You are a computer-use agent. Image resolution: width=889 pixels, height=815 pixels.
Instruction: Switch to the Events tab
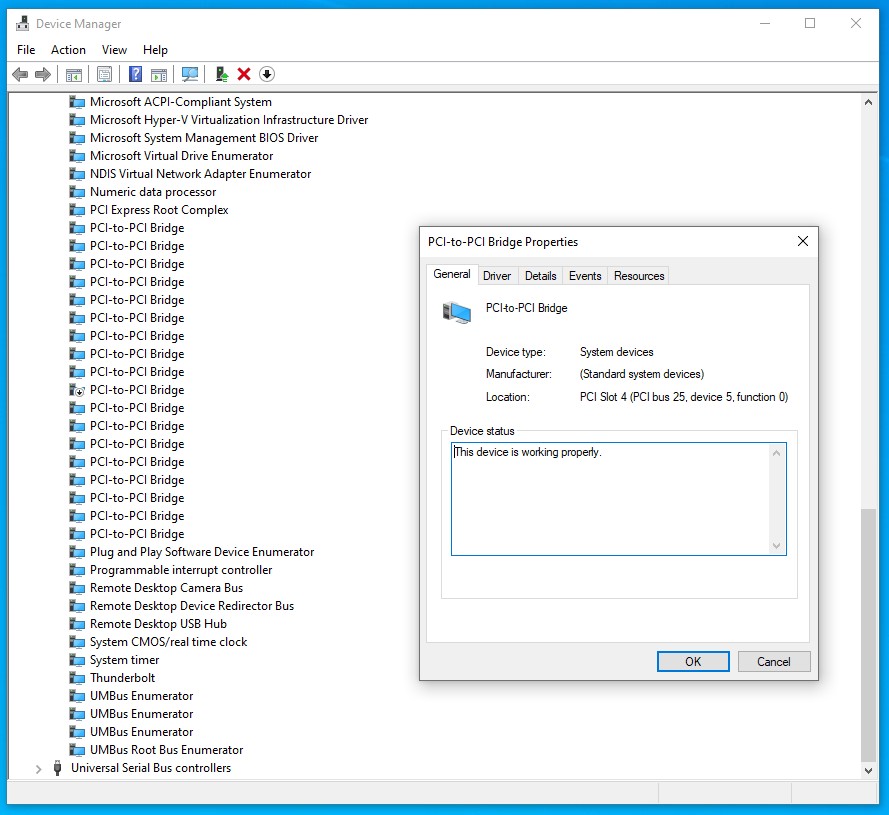[x=585, y=276]
